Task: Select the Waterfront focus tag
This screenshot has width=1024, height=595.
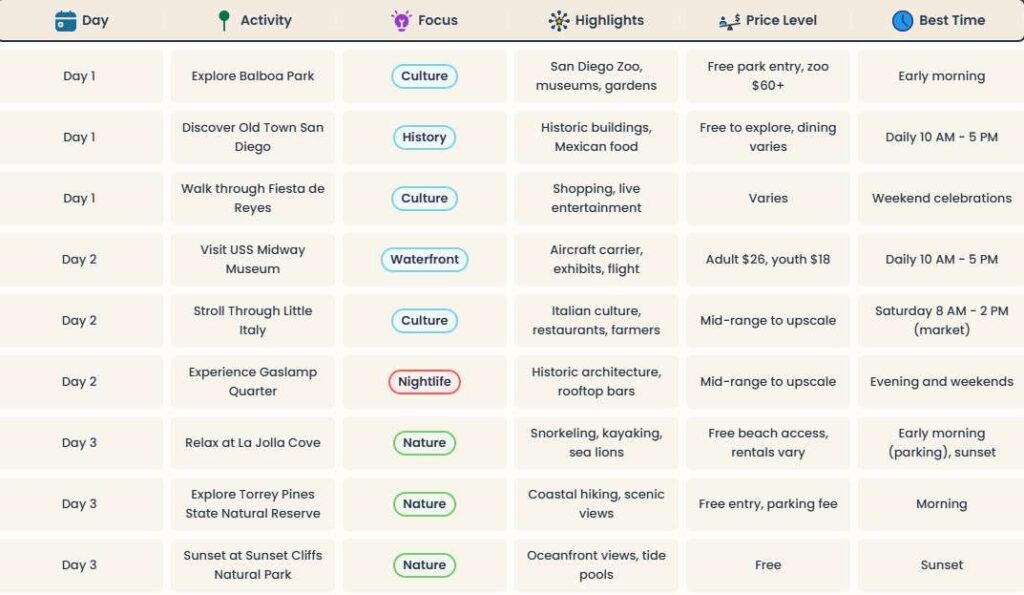Action: (x=424, y=260)
